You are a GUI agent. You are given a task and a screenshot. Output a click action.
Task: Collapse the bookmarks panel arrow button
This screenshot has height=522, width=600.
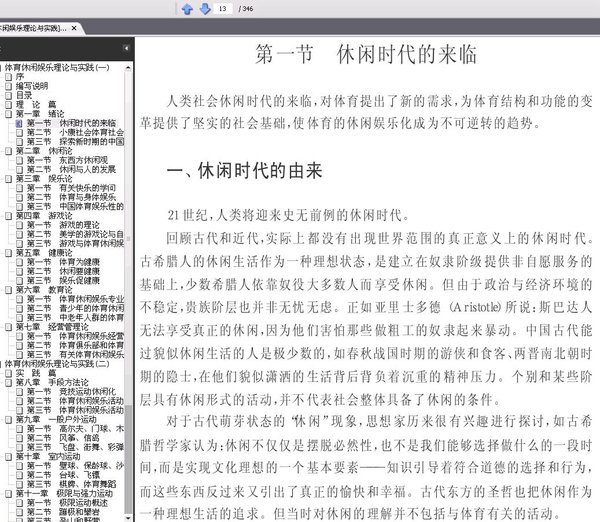(x=126, y=48)
